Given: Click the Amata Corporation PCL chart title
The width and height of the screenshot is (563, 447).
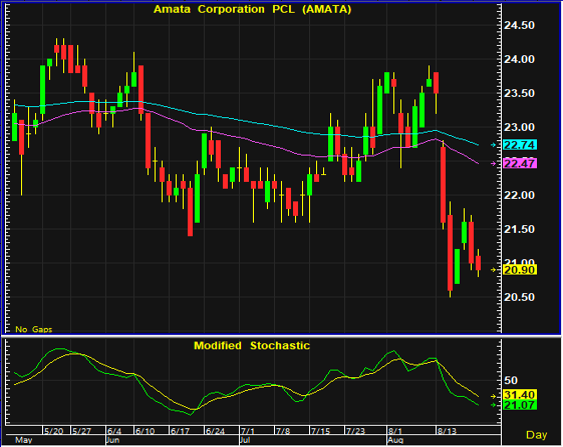Looking at the screenshot, I should point(252,9).
